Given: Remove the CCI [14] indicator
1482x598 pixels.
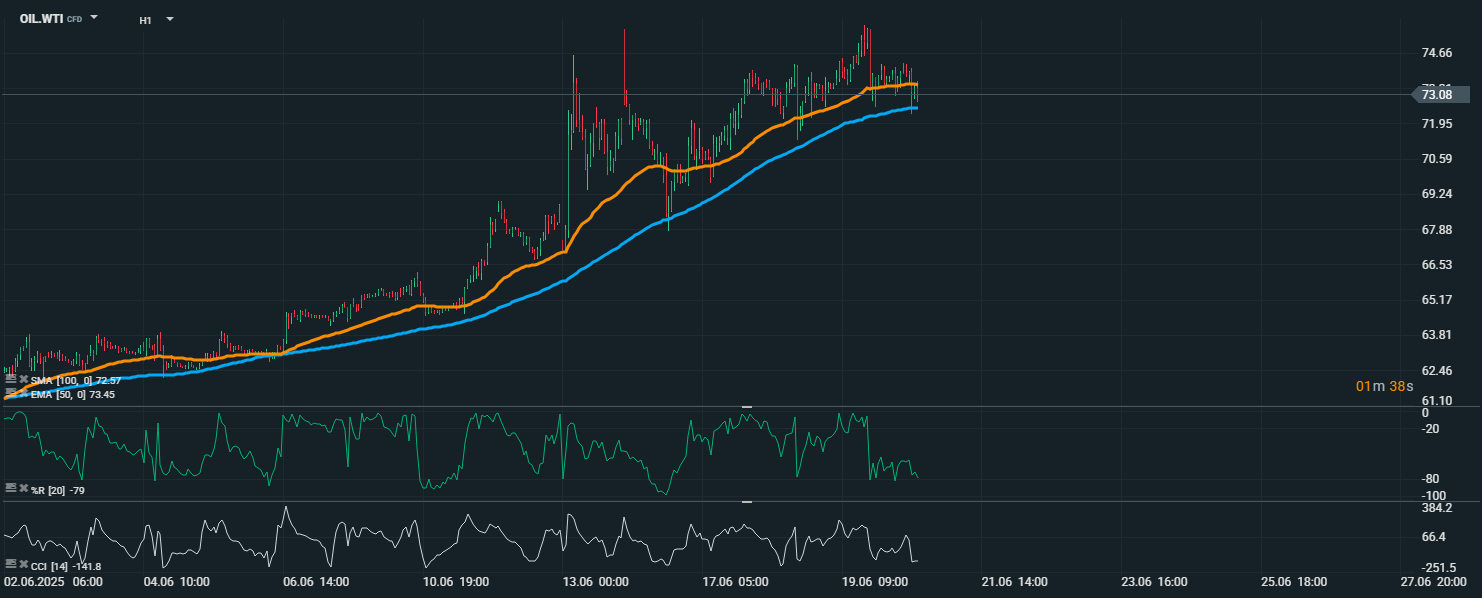Looking at the screenshot, I should [23, 565].
